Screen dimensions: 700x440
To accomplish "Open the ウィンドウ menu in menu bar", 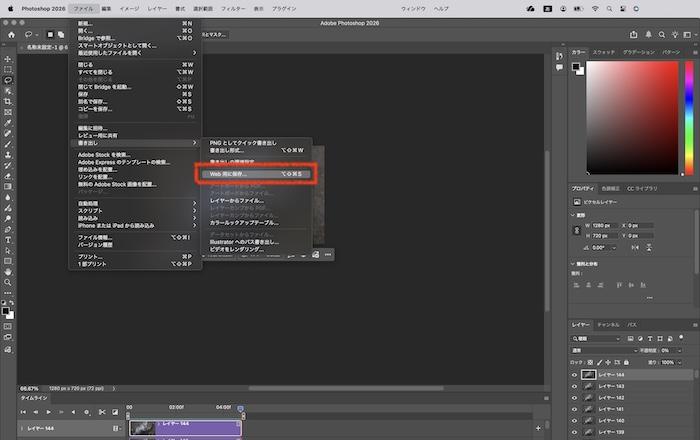I will tap(413, 8).
